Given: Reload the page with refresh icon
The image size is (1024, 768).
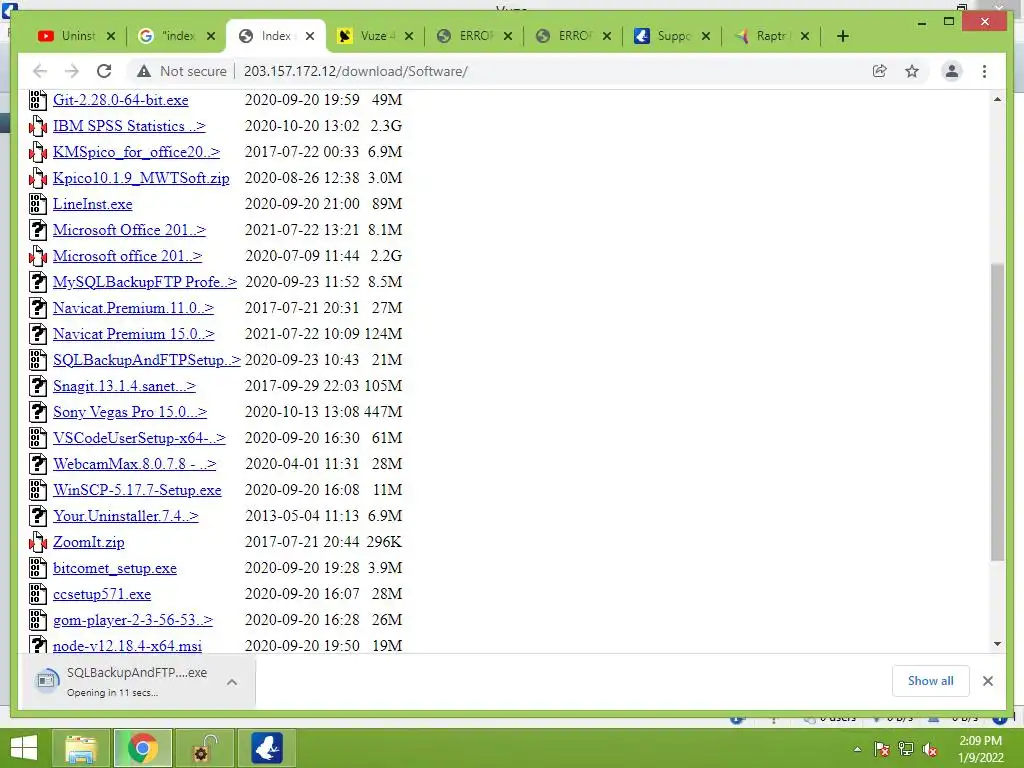Looking at the screenshot, I should [x=104, y=71].
